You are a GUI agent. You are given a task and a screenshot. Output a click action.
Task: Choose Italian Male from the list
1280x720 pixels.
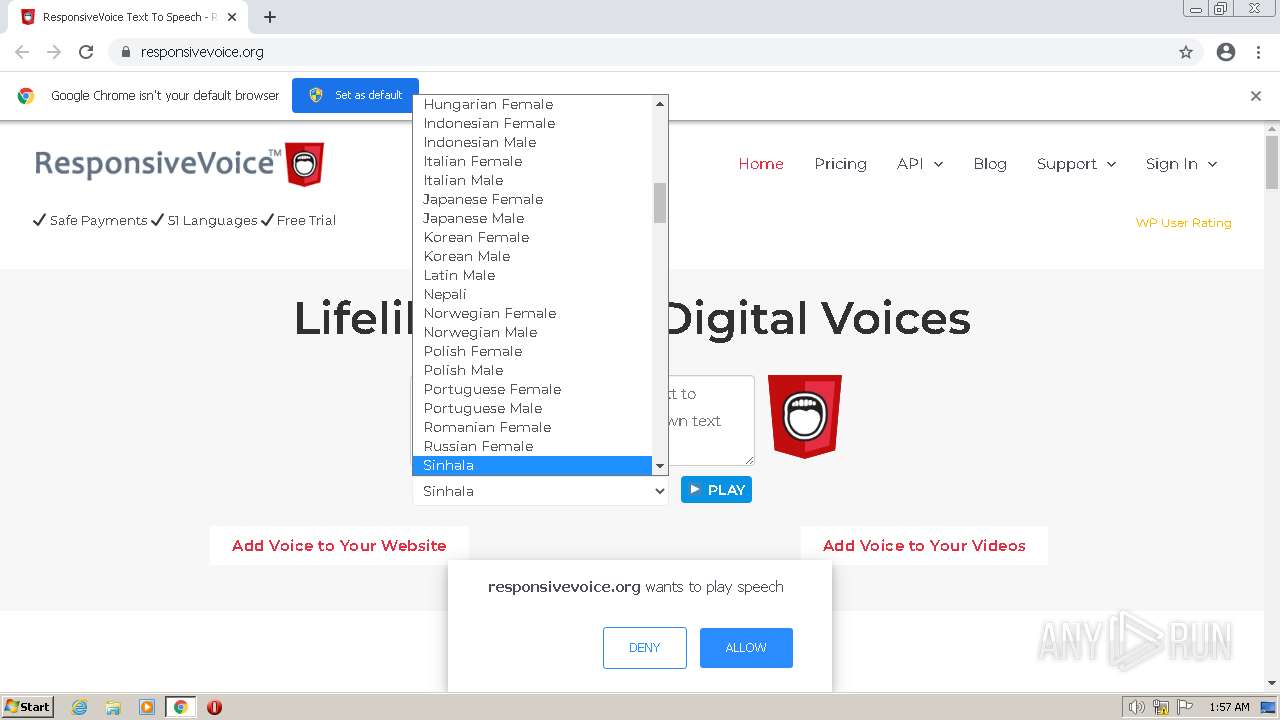[533, 180]
